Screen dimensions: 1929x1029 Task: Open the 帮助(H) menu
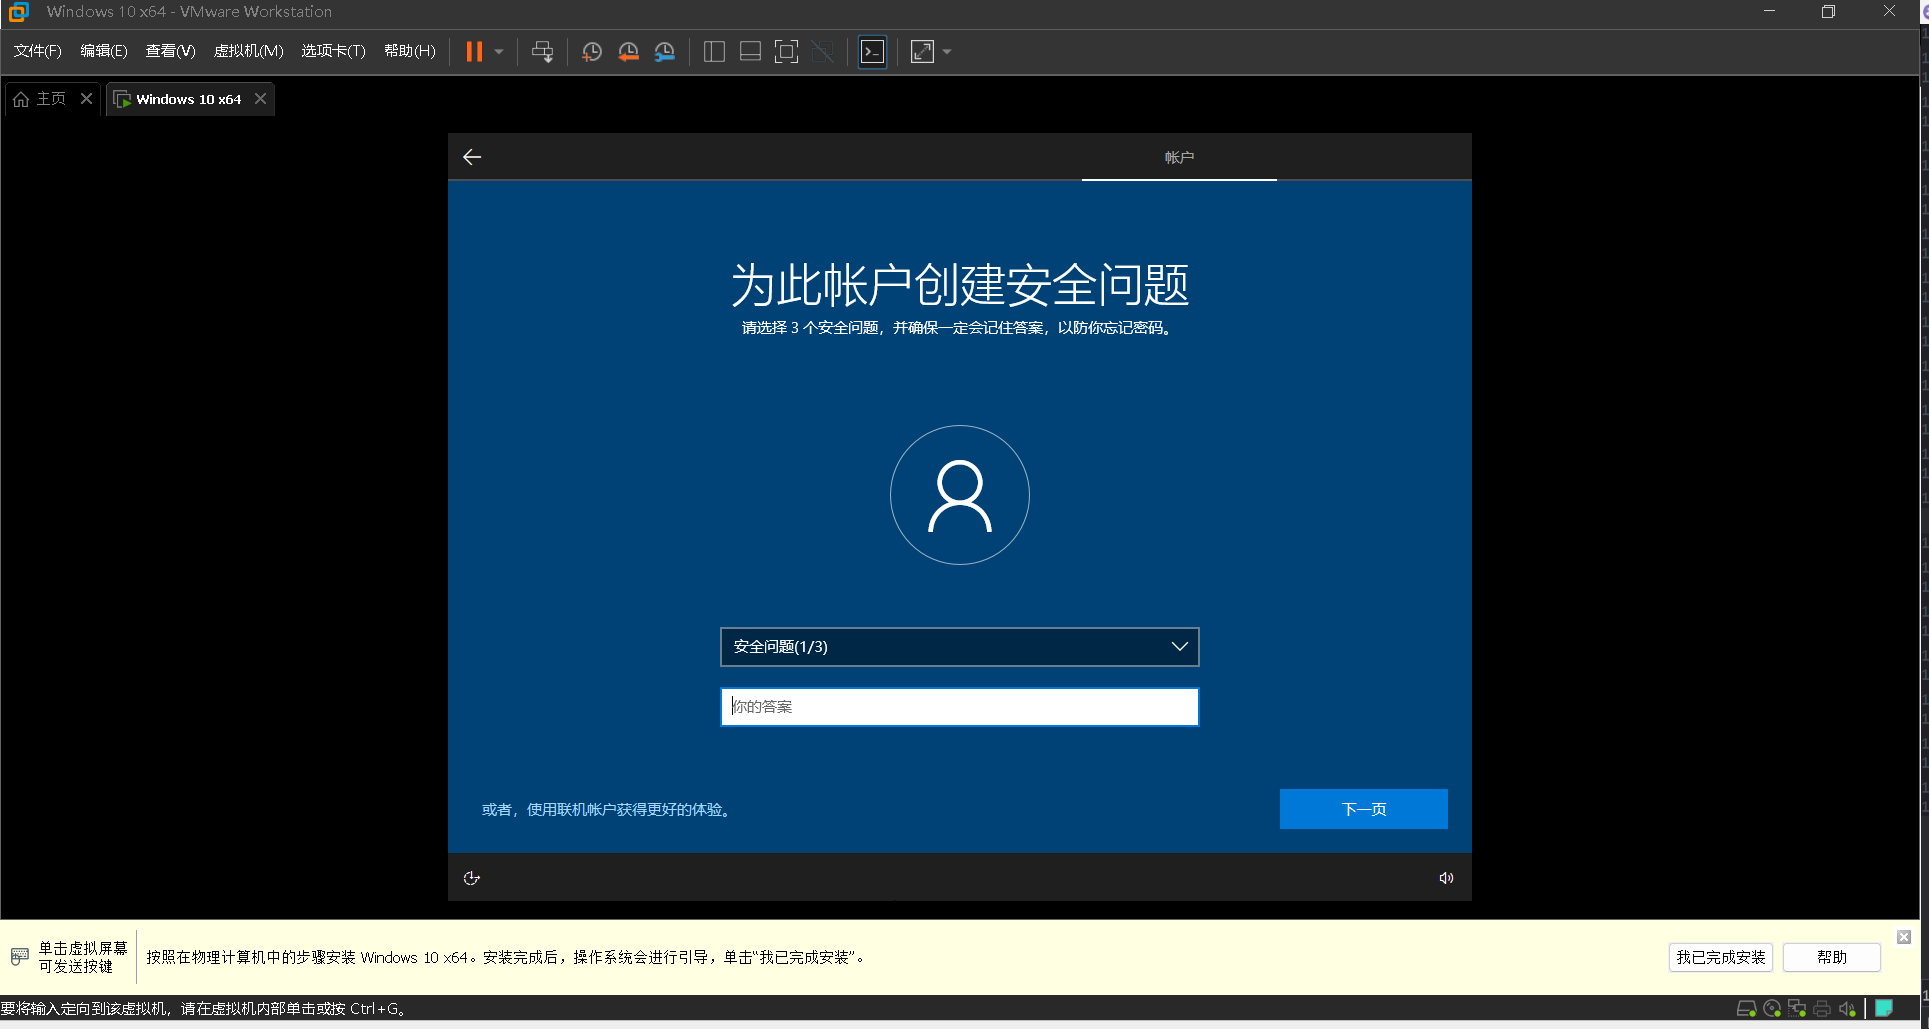410,51
